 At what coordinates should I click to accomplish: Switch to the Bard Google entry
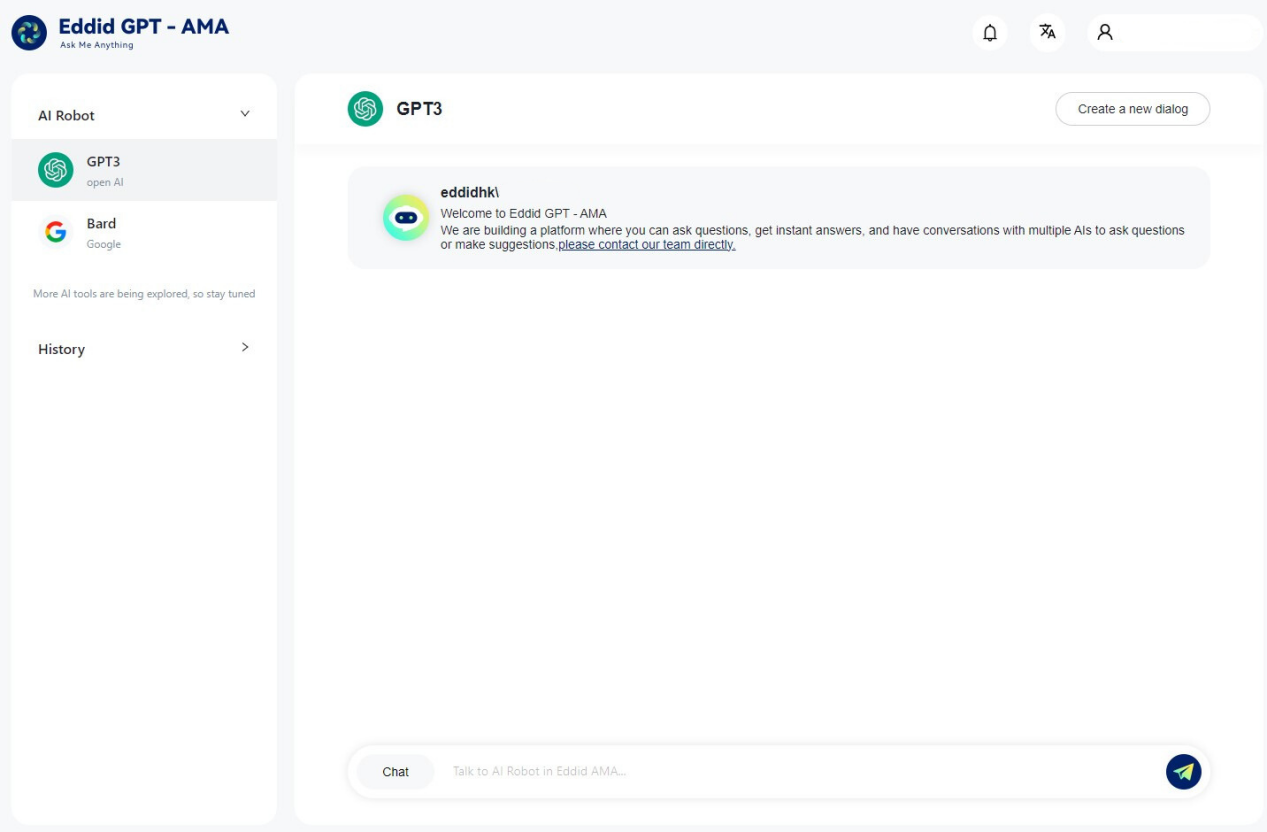pos(144,232)
